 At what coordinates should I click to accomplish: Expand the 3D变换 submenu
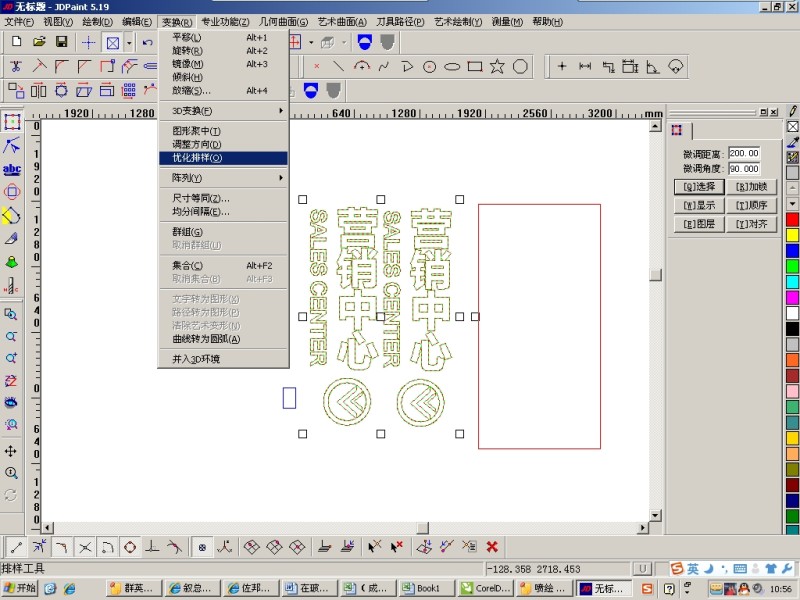tap(222, 110)
